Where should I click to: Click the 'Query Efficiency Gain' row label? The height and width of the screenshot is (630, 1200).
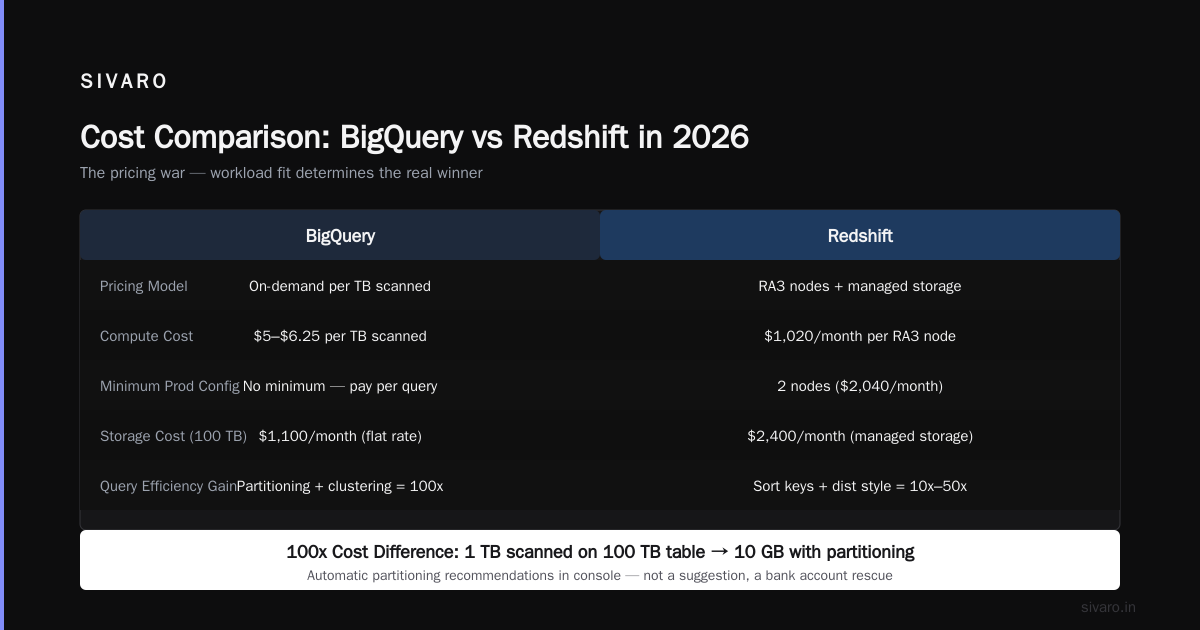coord(169,486)
